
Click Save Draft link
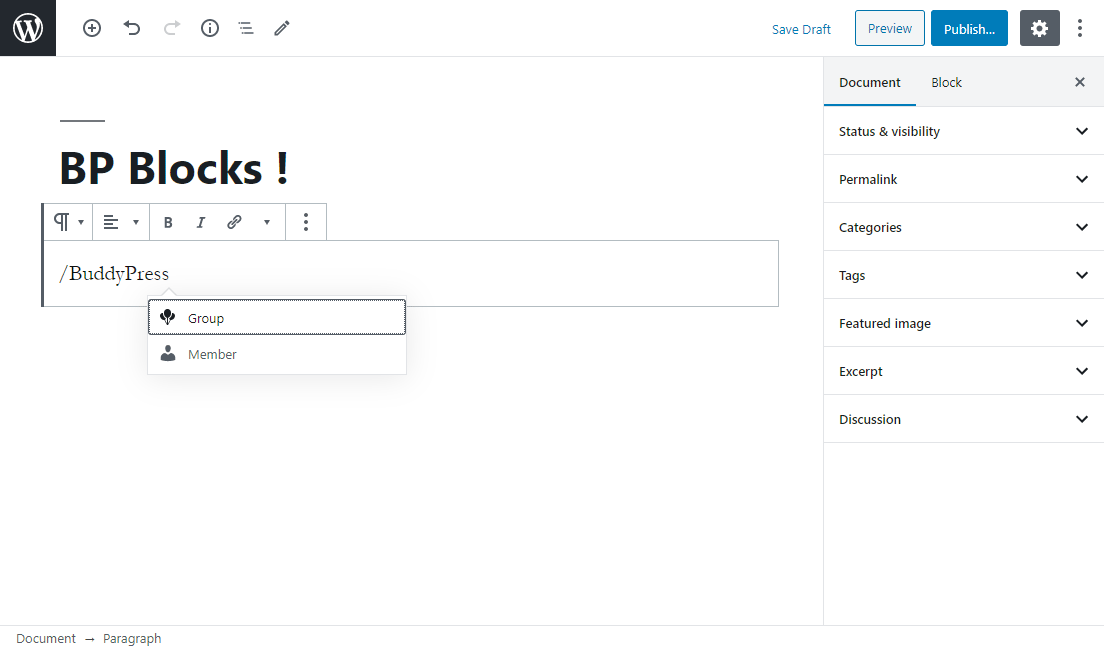(801, 29)
